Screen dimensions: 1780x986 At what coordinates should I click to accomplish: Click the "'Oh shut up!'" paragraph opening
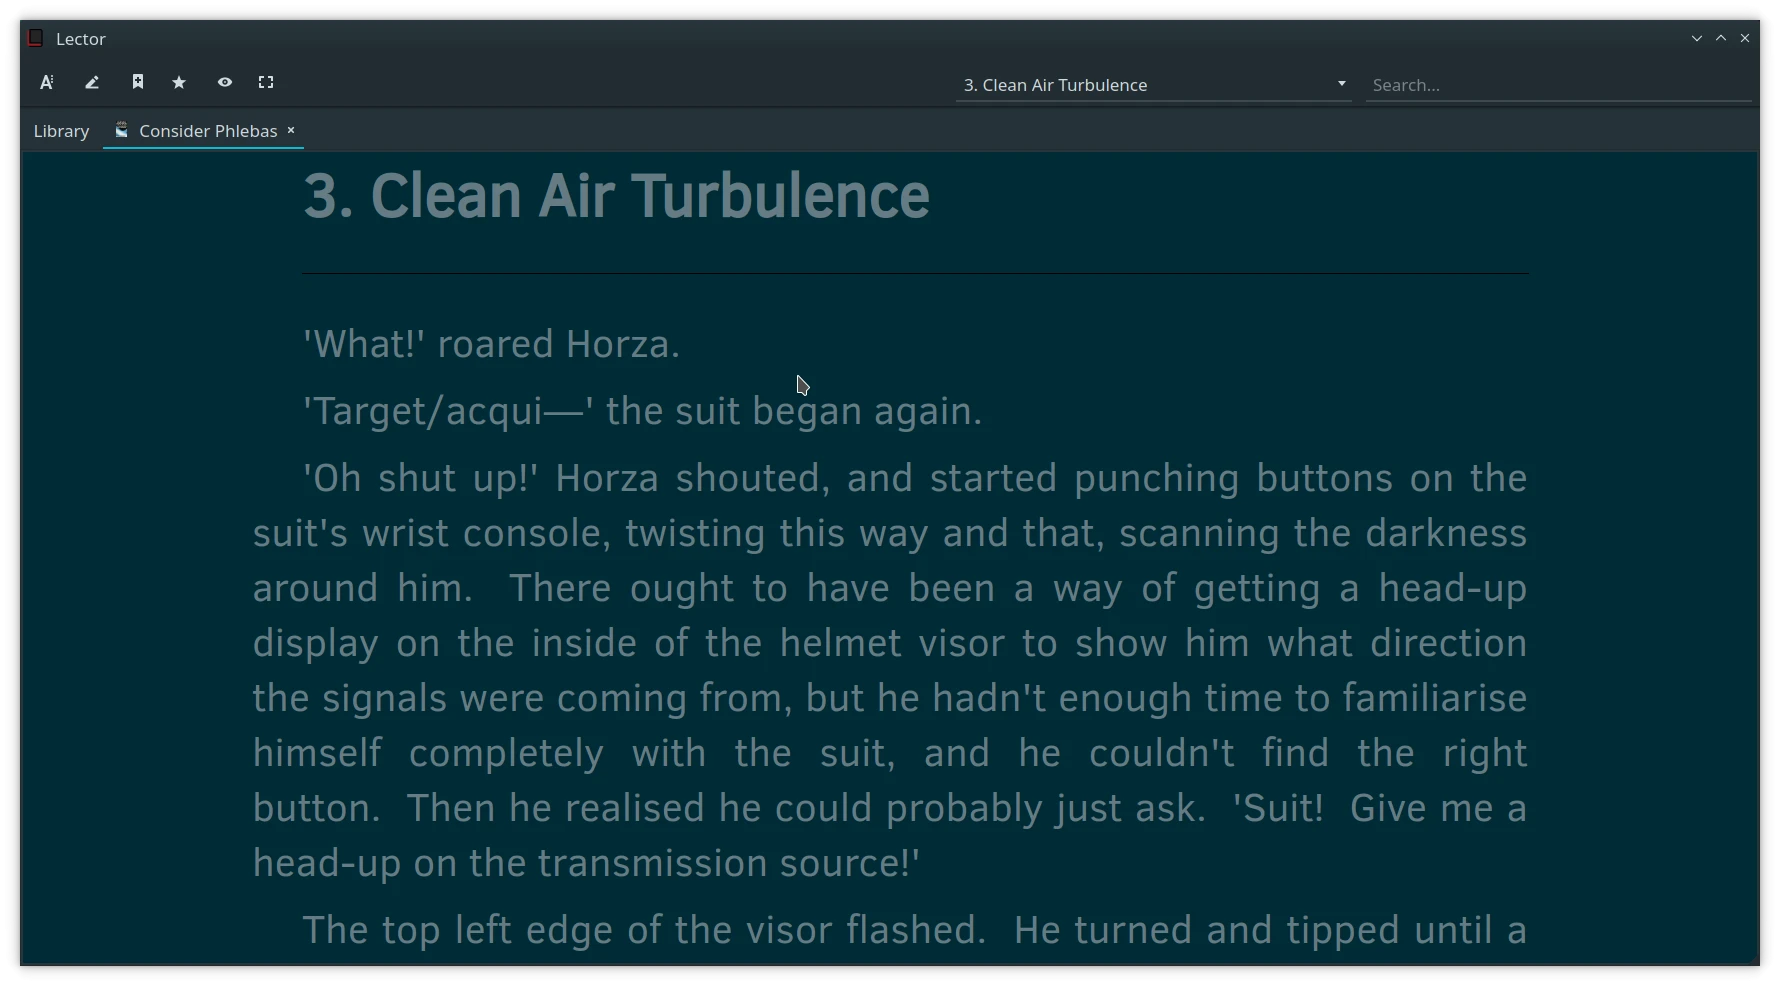click(420, 478)
